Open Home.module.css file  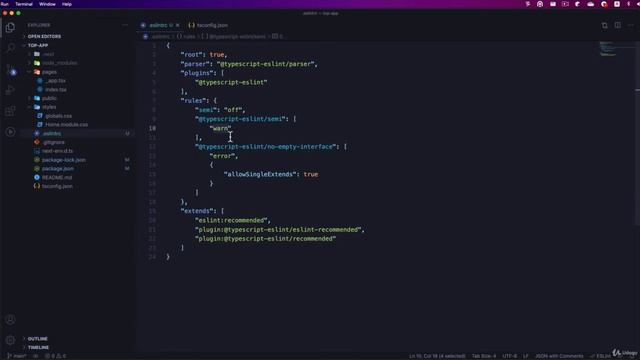(x=66, y=124)
